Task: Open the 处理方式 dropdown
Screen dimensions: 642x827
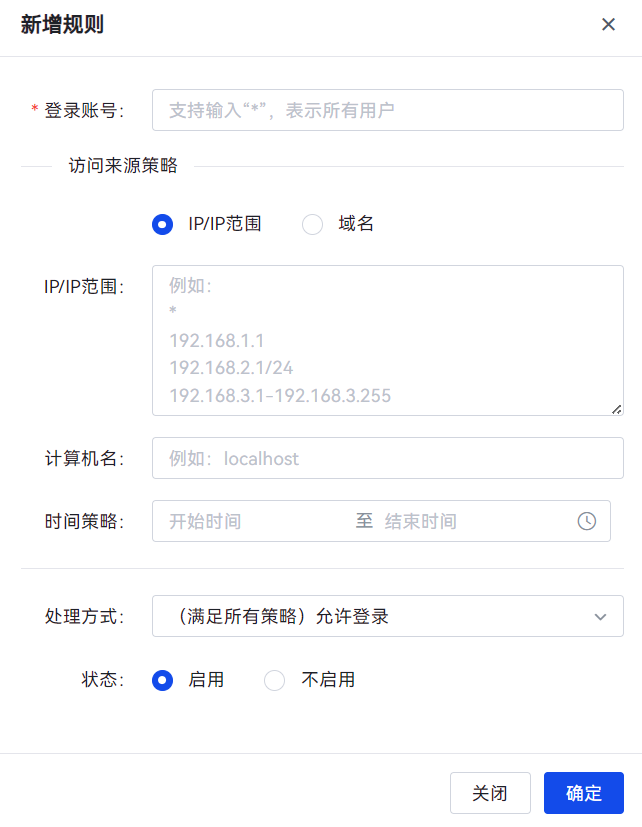Action: tap(387, 616)
